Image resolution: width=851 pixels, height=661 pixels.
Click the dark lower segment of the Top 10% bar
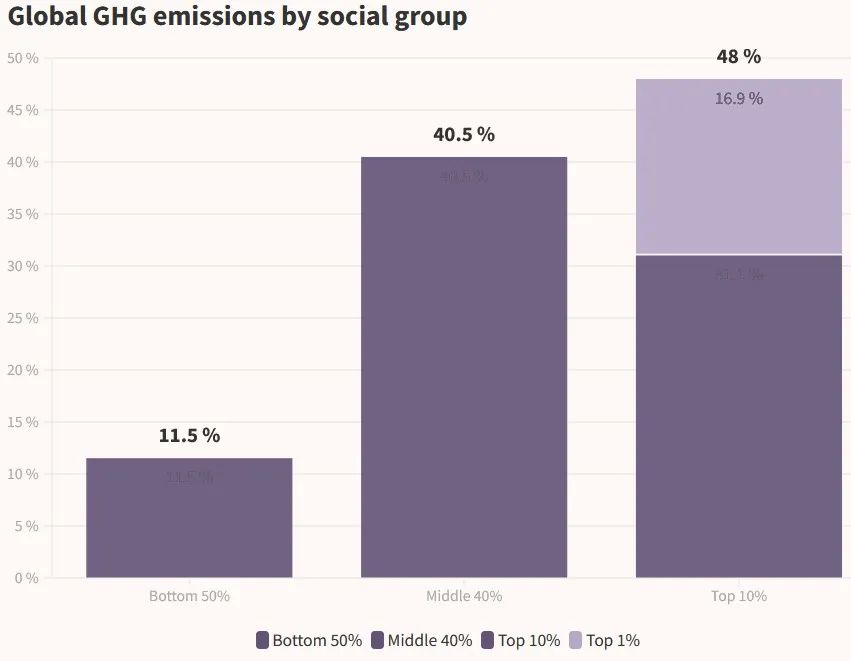[739, 420]
